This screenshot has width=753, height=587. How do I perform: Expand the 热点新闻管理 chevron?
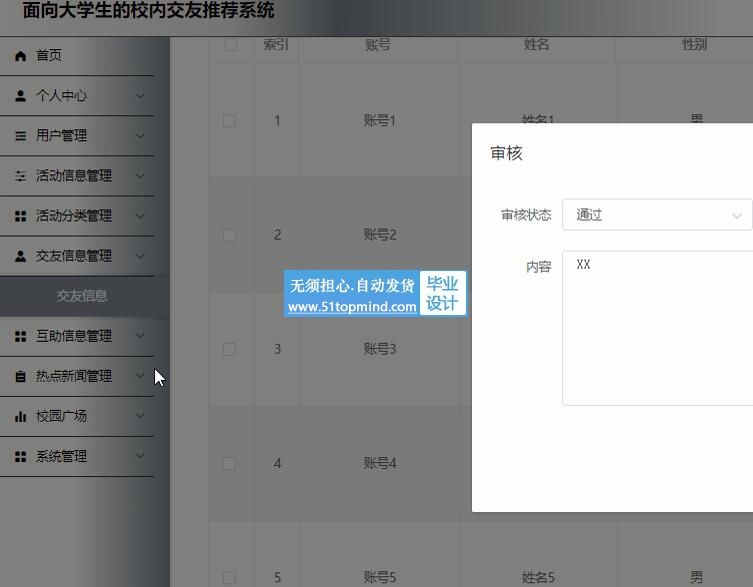coord(140,375)
